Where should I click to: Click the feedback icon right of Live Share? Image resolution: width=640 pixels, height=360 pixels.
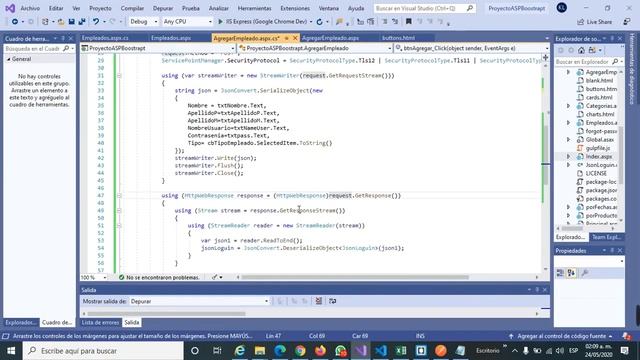pyautogui.click(x=627, y=22)
